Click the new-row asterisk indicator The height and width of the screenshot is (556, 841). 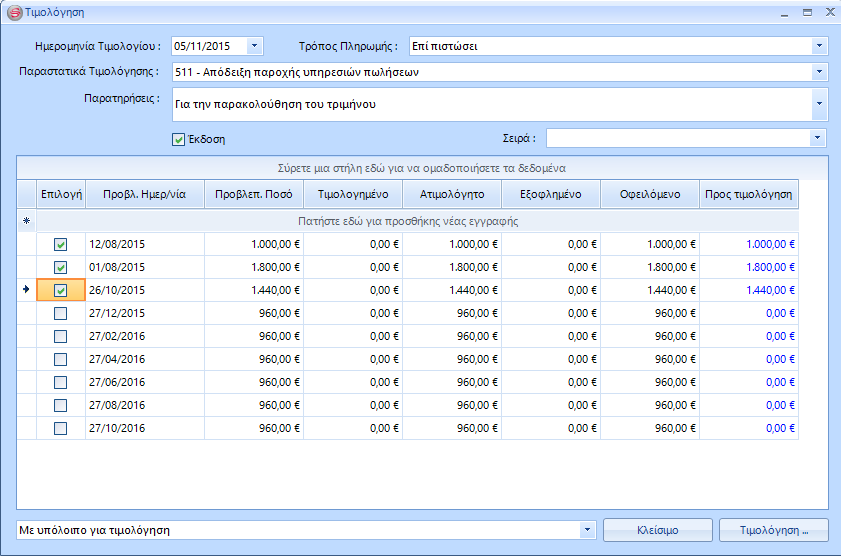[26, 221]
